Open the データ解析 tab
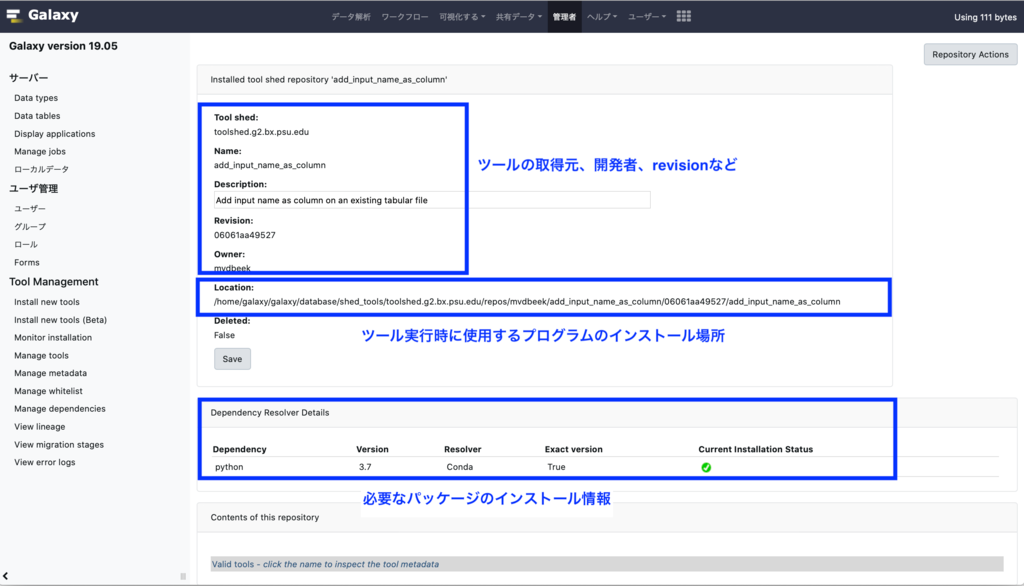Viewport: 1024px width, 586px height. click(x=351, y=17)
